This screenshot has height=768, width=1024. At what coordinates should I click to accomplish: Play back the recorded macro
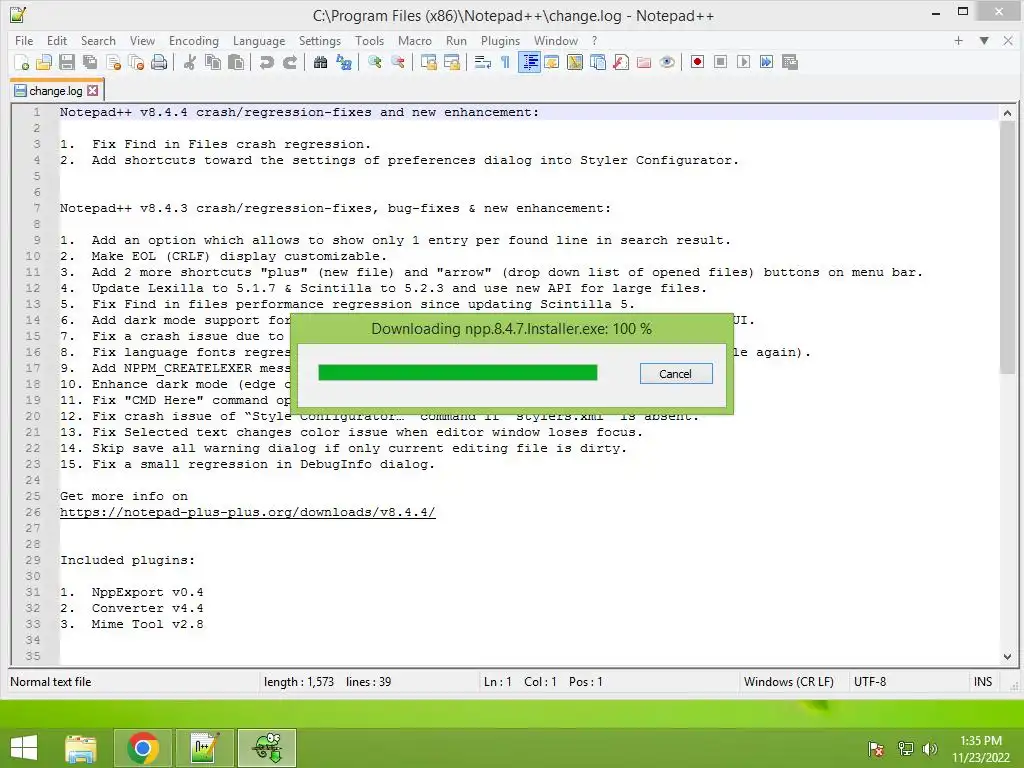pyautogui.click(x=743, y=62)
